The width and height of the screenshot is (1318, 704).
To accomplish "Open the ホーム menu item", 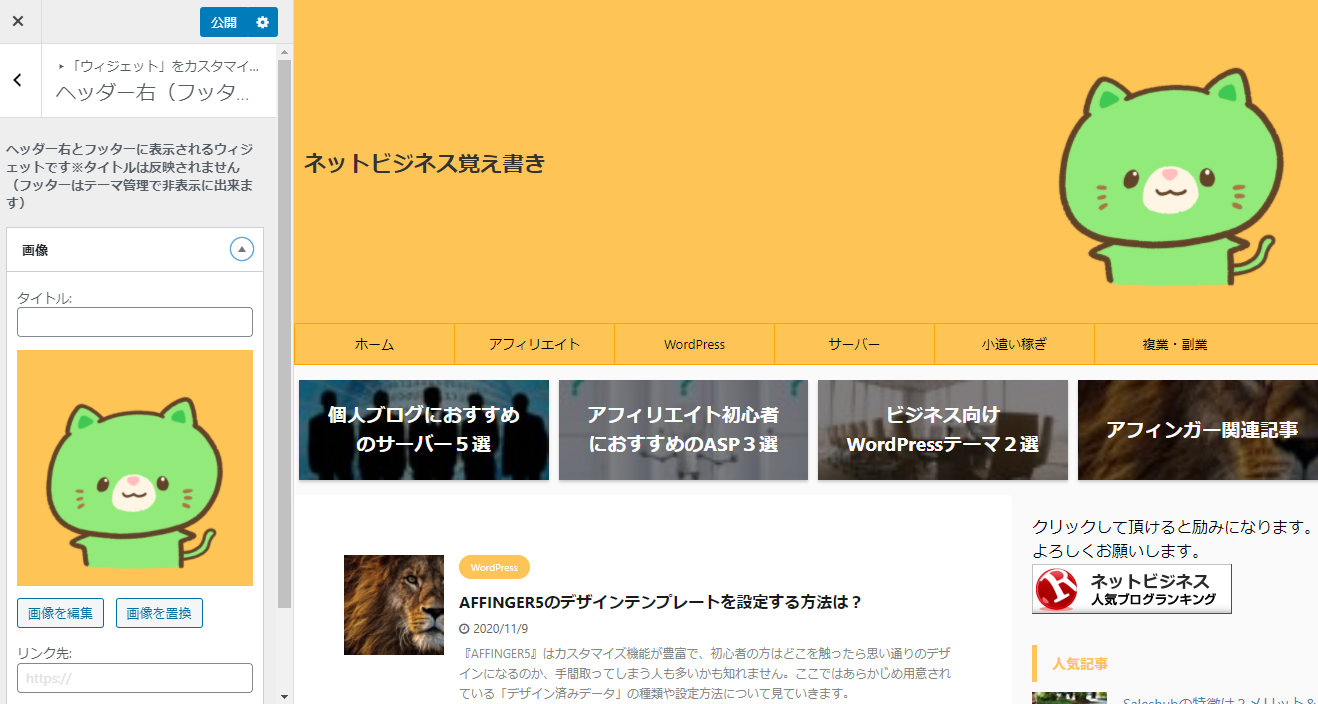I will 374,344.
